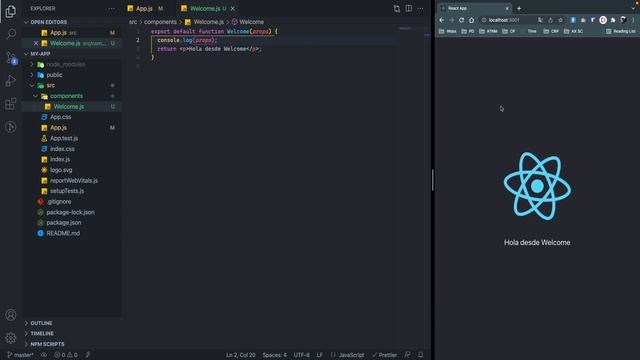Open Reading List in browser bookmarks bar

point(620,31)
